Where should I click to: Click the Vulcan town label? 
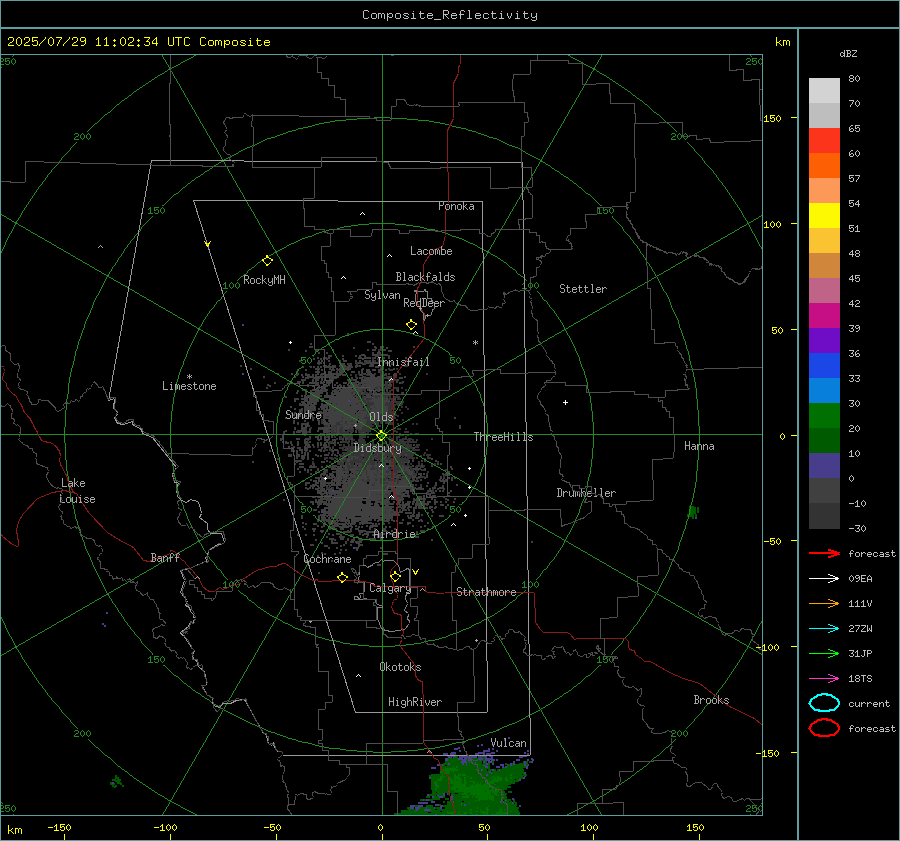[508, 743]
